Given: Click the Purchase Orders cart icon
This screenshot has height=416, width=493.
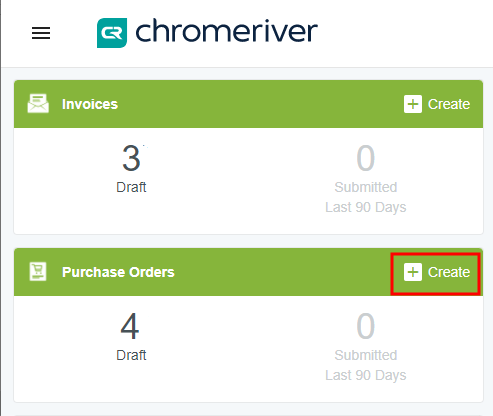Looking at the screenshot, I should [38, 271].
